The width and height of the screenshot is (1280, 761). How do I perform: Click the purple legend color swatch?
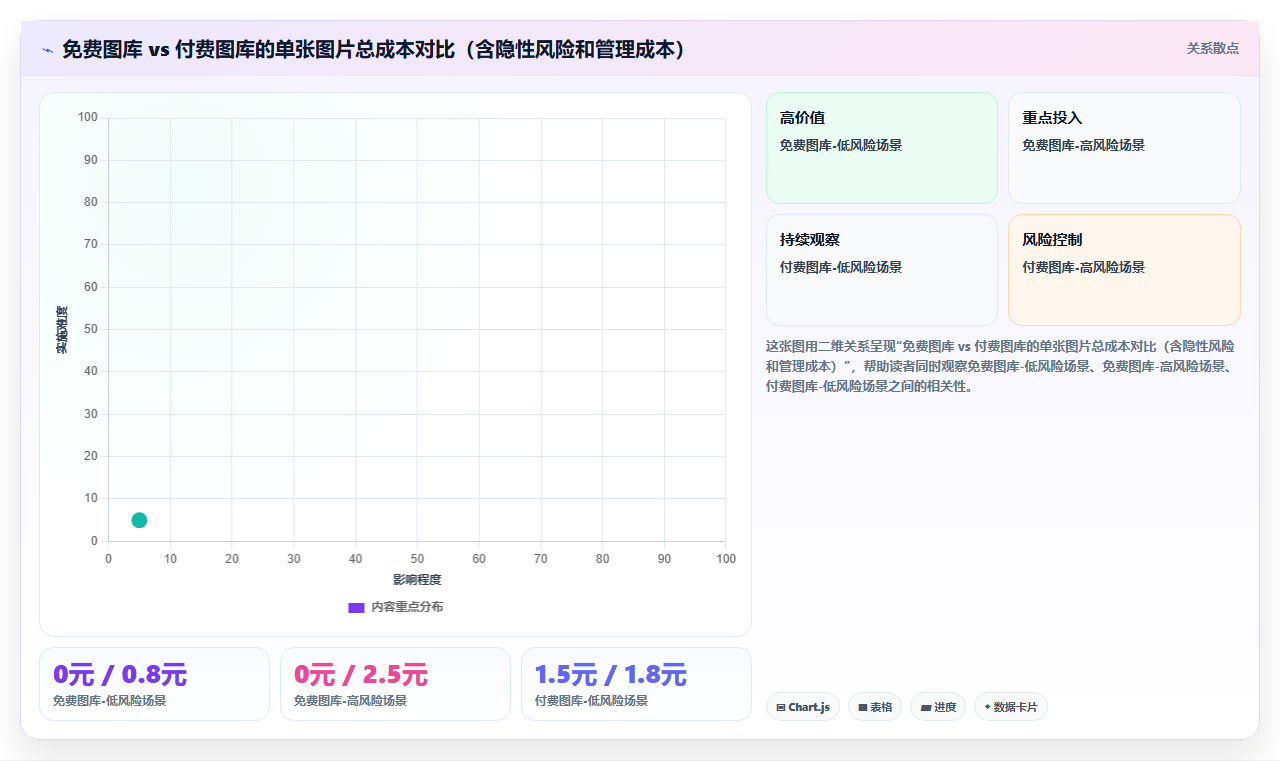tap(356, 608)
